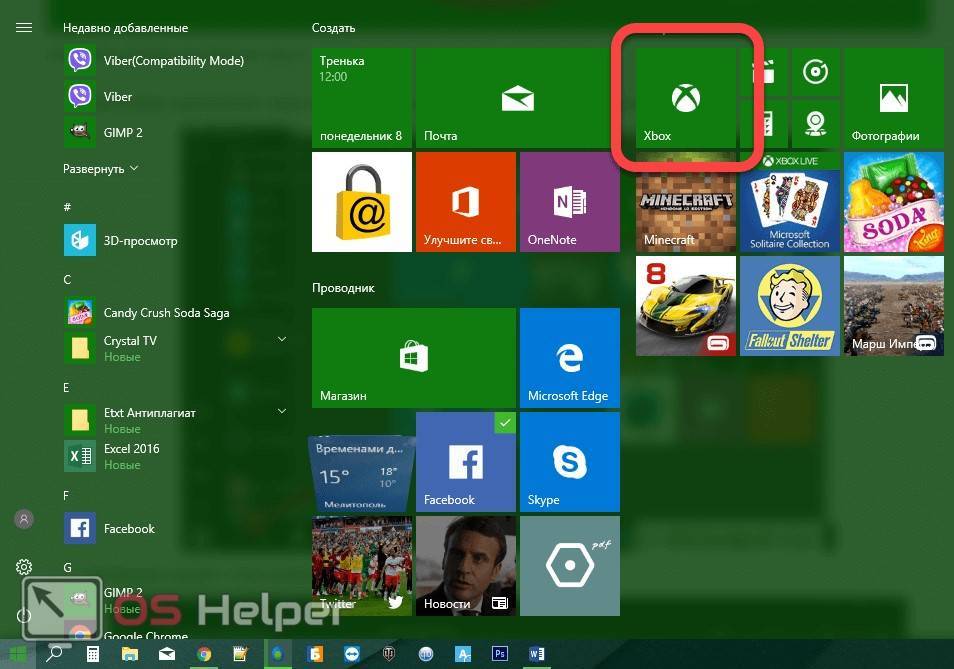Viewport: 954px width, 669px height.
Task: Open the Settings gear in the left rail
Action: click(x=24, y=567)
